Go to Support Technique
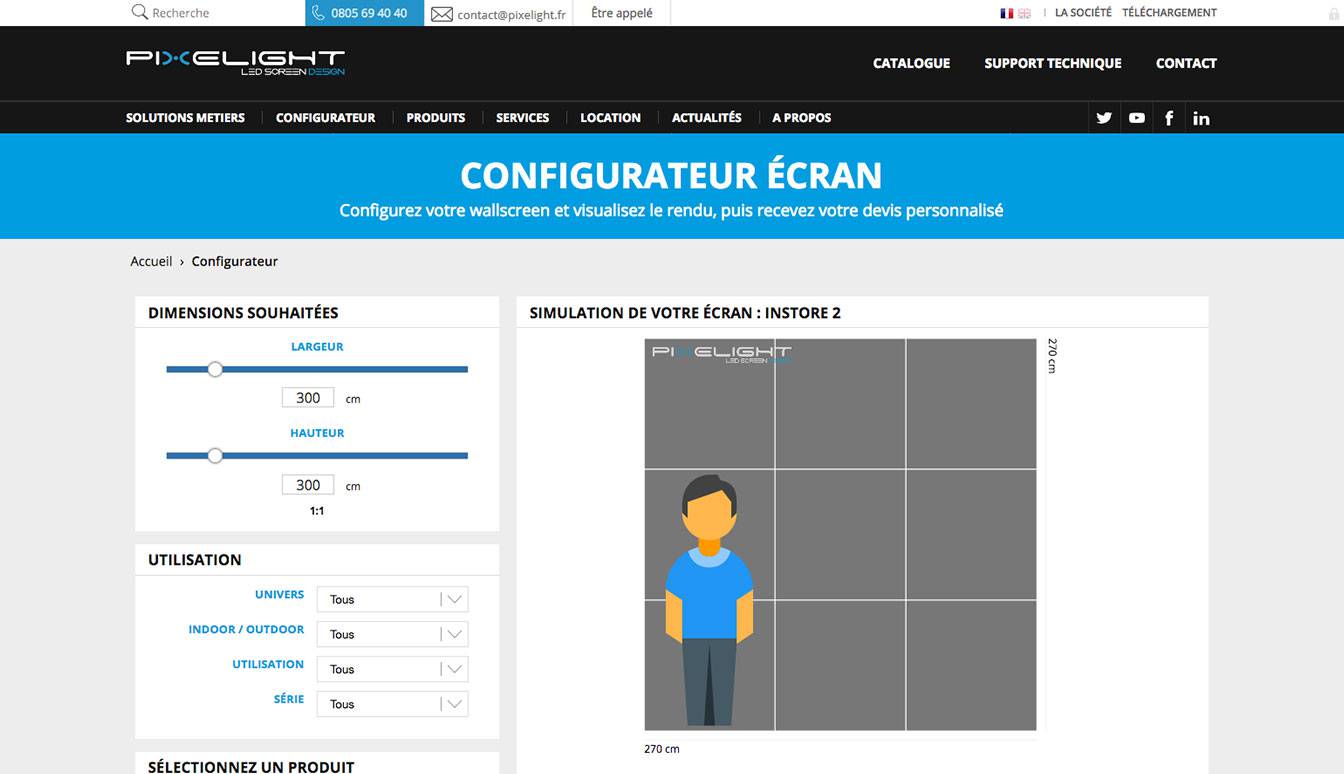Viewport: 1344px width, 774px height. [1053, 63]
